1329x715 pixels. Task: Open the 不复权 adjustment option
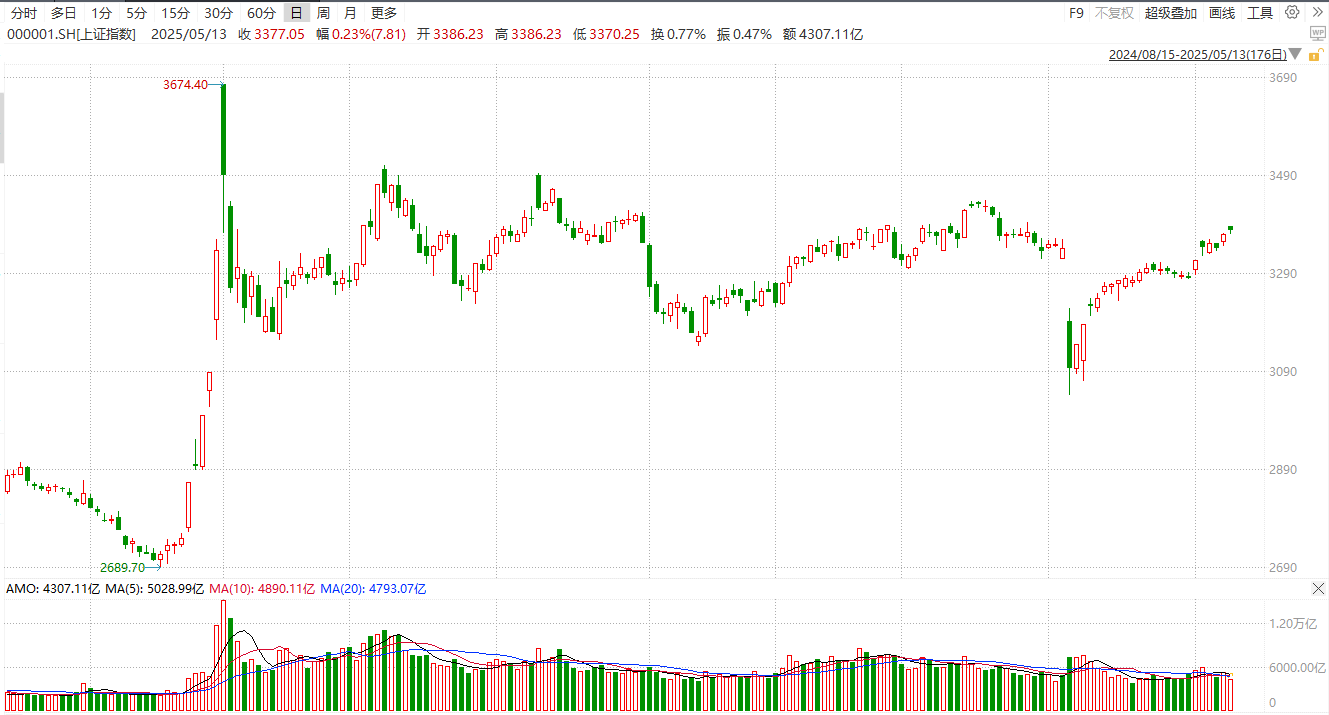pos(1114,13)
